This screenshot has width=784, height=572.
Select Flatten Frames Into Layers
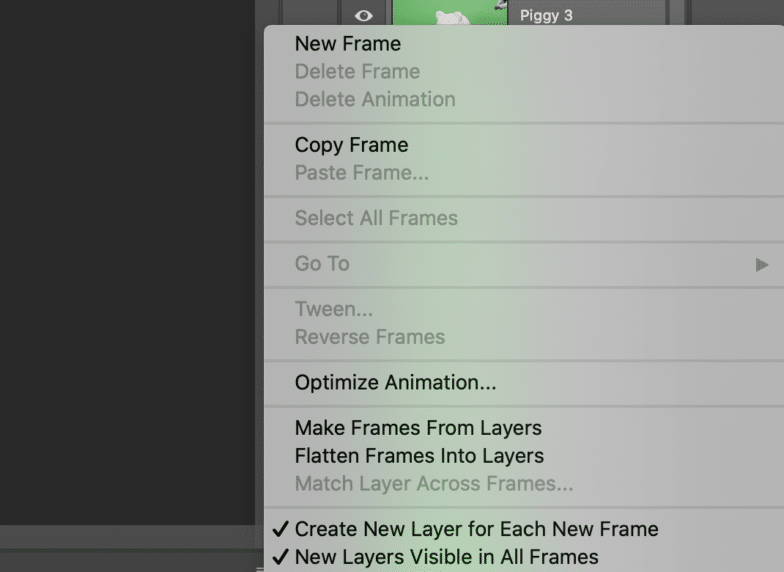(x=419, y=457)
